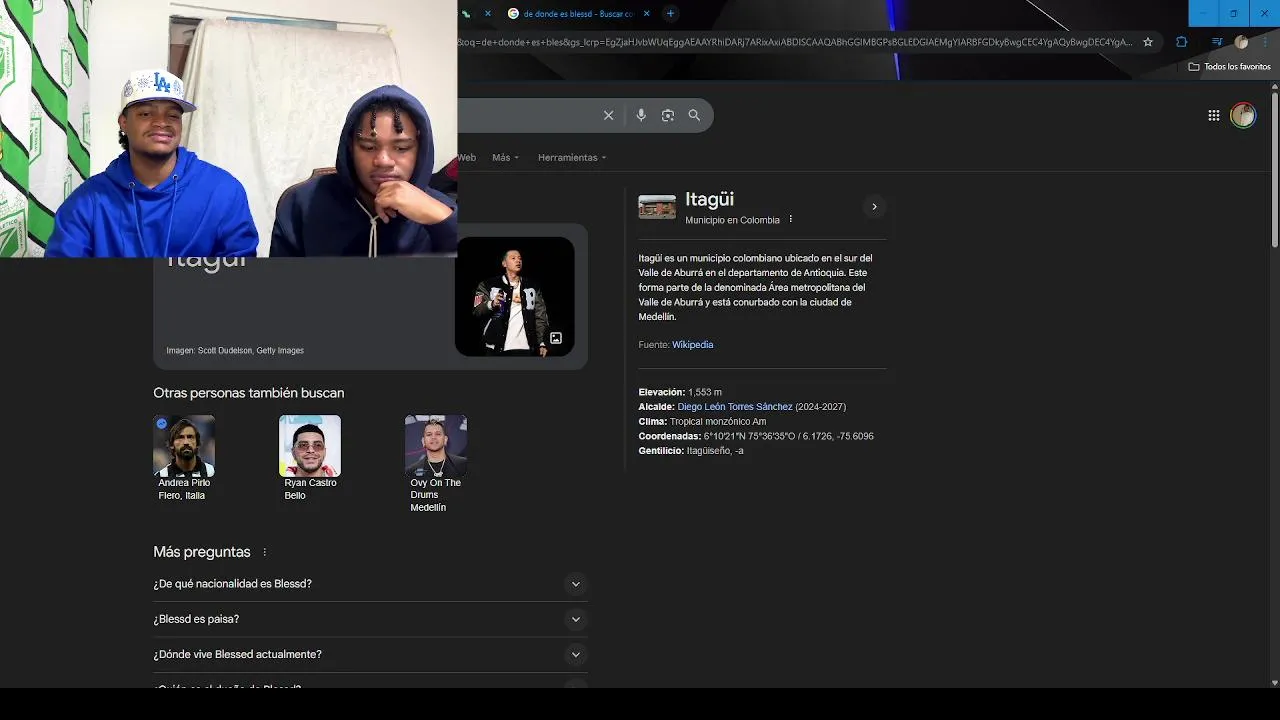Expand '¿Dónde vive Blessed actualmente?'
1280x720 pixels.
tap(370, 655)
